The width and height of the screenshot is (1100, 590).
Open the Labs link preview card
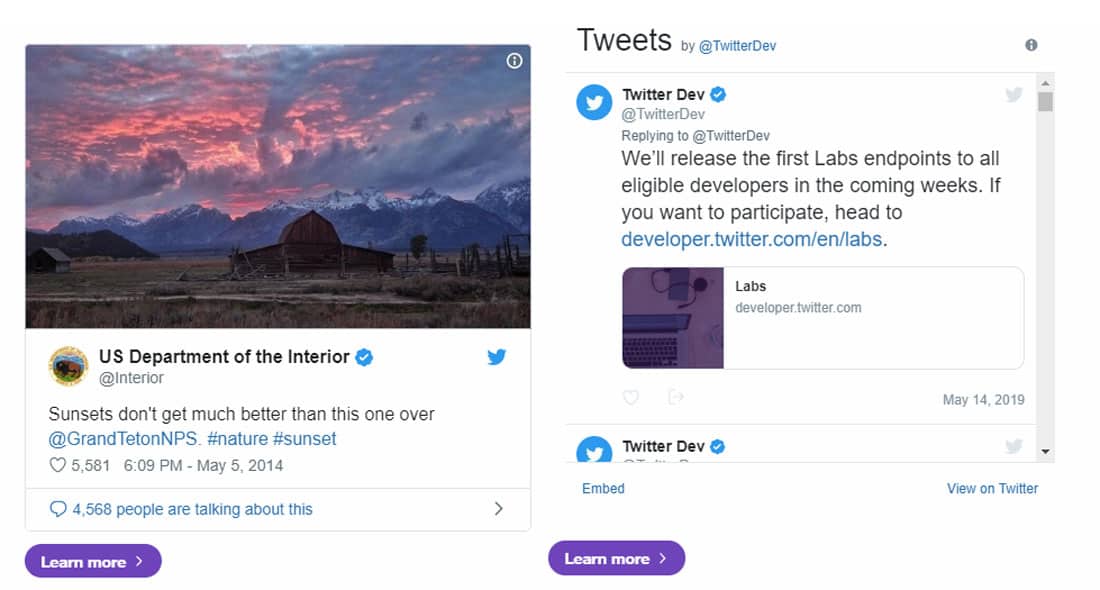tap(823, 318)
